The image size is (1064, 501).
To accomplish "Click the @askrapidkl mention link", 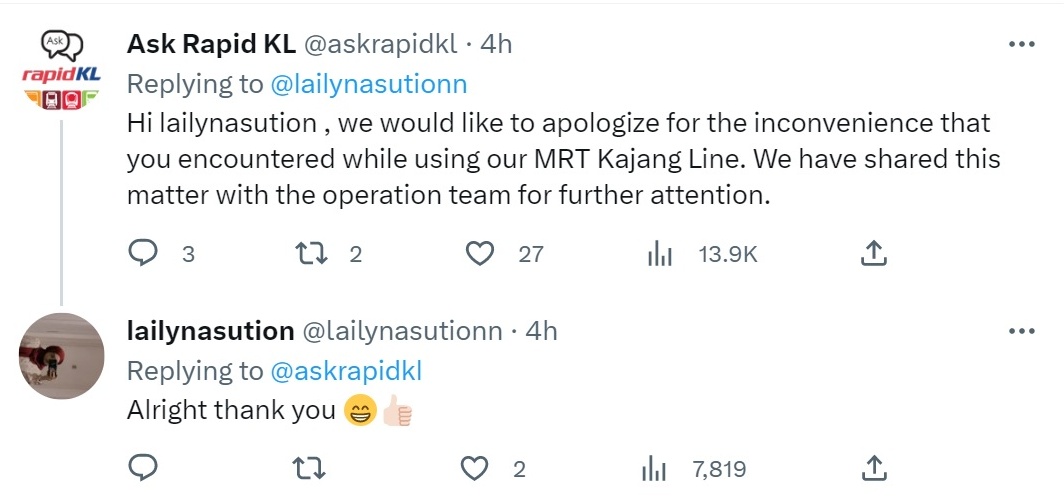I will tap(346, 371).
